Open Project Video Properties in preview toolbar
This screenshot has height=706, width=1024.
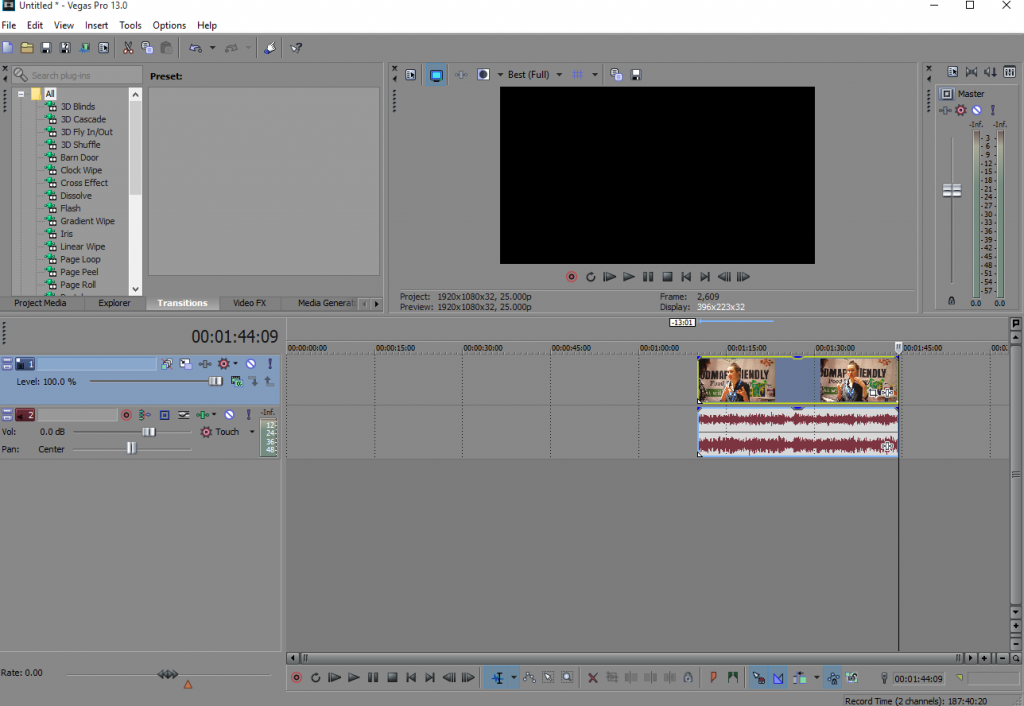(411, 74)
